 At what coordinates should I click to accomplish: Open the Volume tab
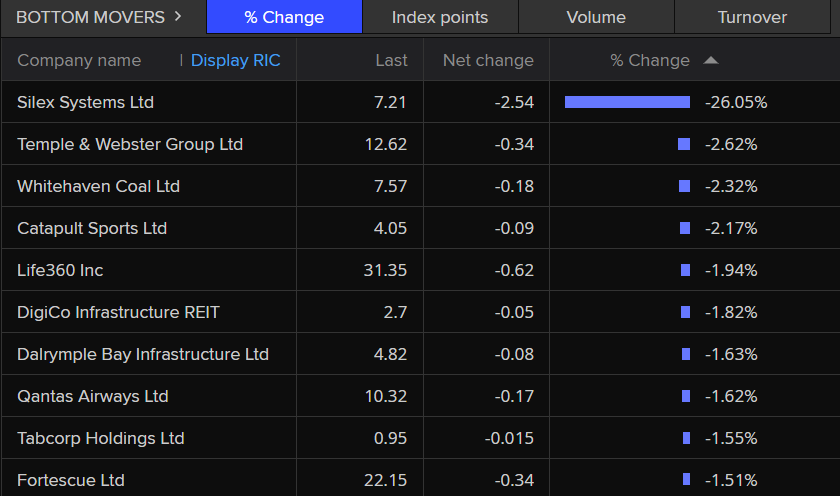coord(596,17)
